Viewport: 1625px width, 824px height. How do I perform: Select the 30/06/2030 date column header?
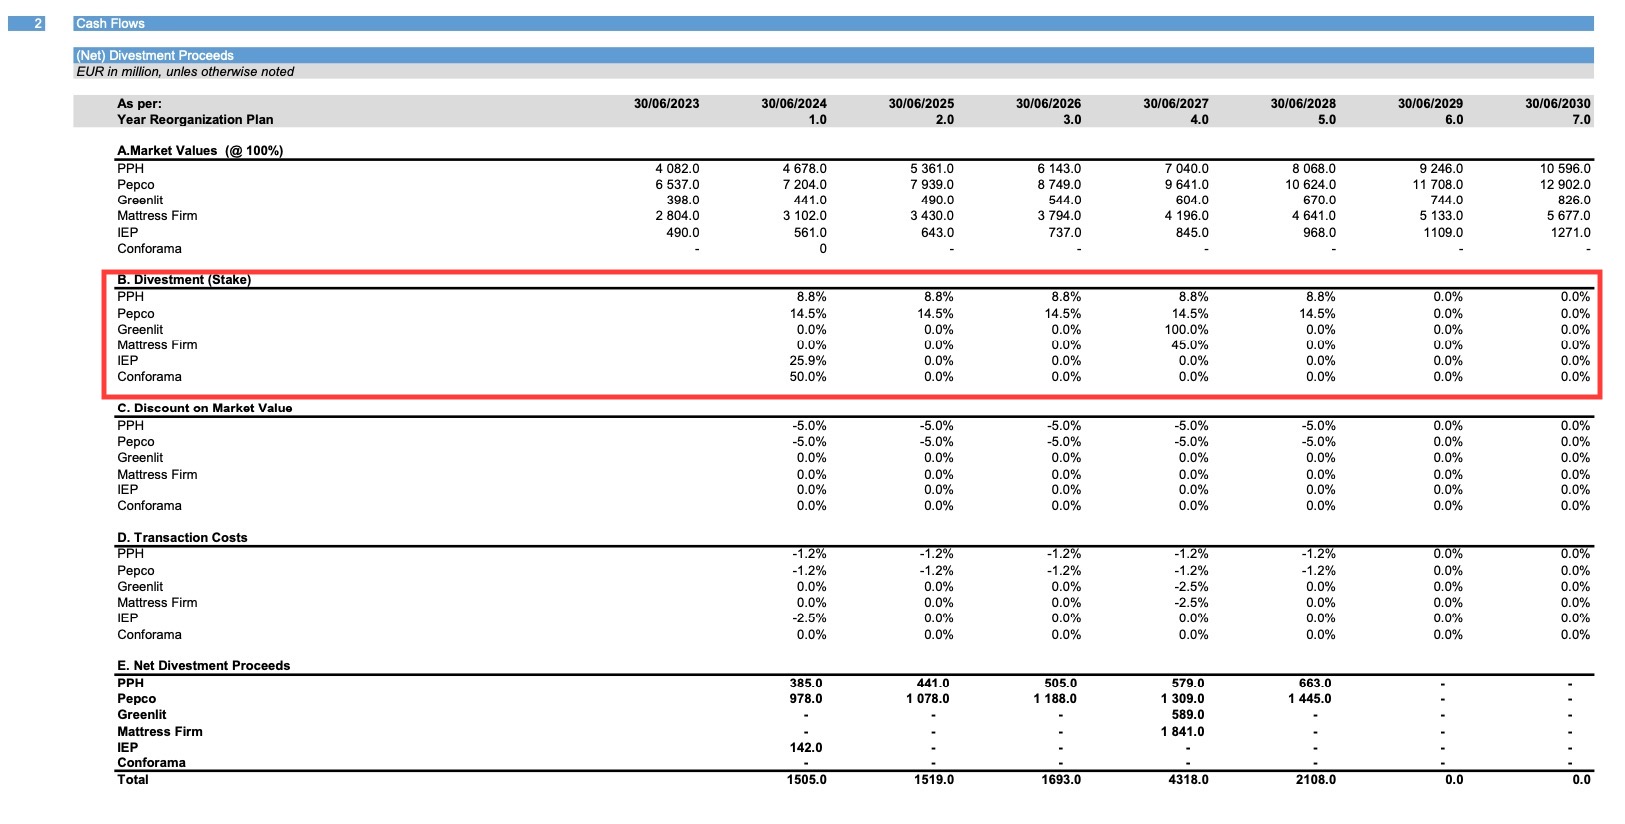click(x=1558, y=103)
